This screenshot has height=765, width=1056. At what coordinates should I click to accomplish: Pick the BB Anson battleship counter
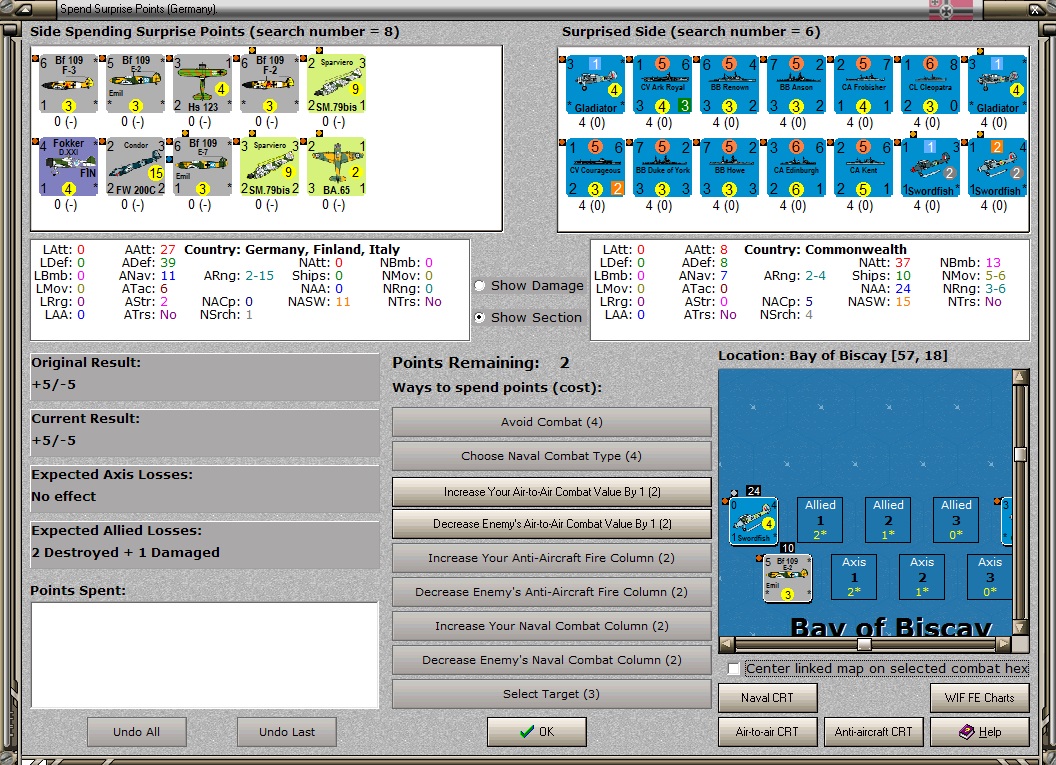coord(797,84)
